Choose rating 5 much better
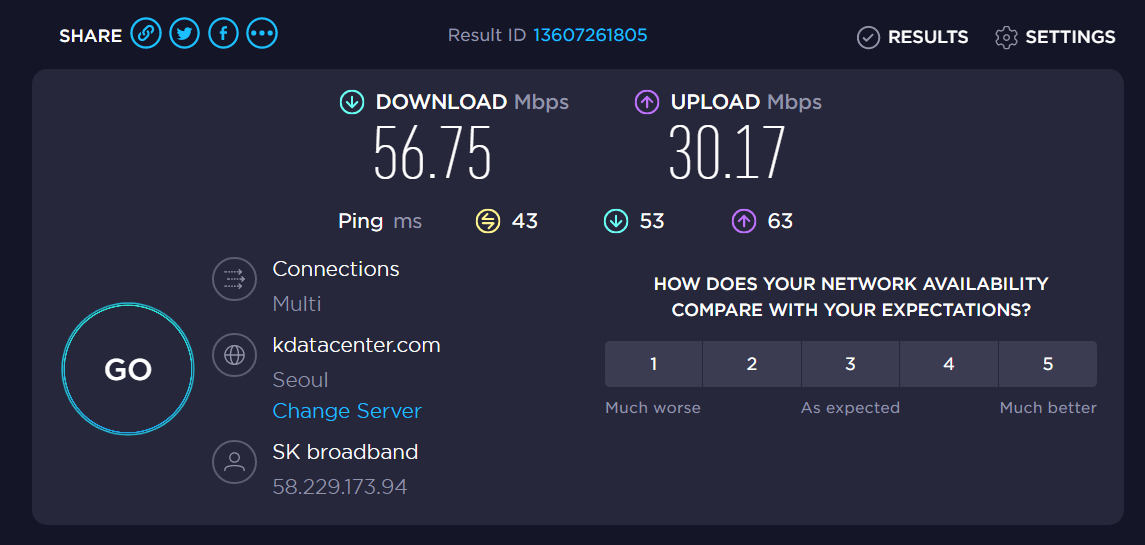 click(x=1047, y=364)
